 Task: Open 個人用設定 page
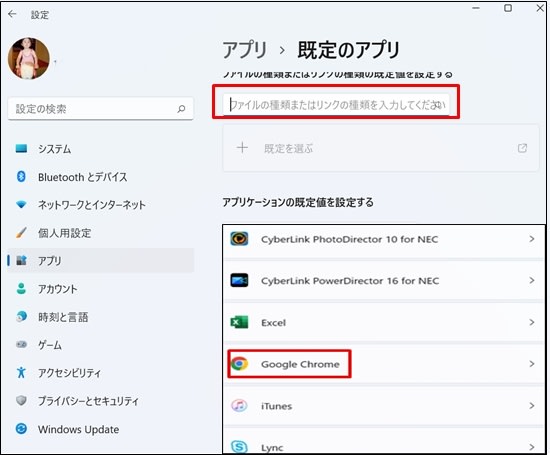click(x=100, y=233)
